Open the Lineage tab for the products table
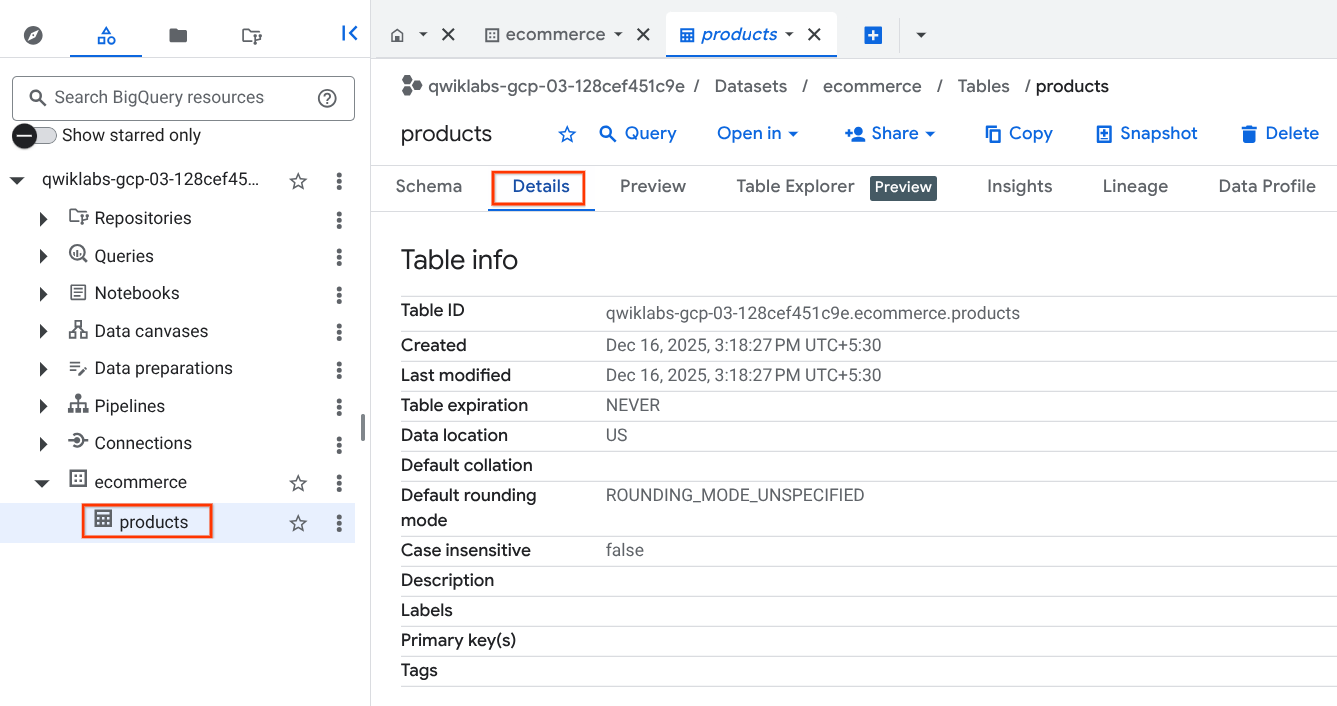This screenshot has width=1337, height=706. pos(1134,186)
